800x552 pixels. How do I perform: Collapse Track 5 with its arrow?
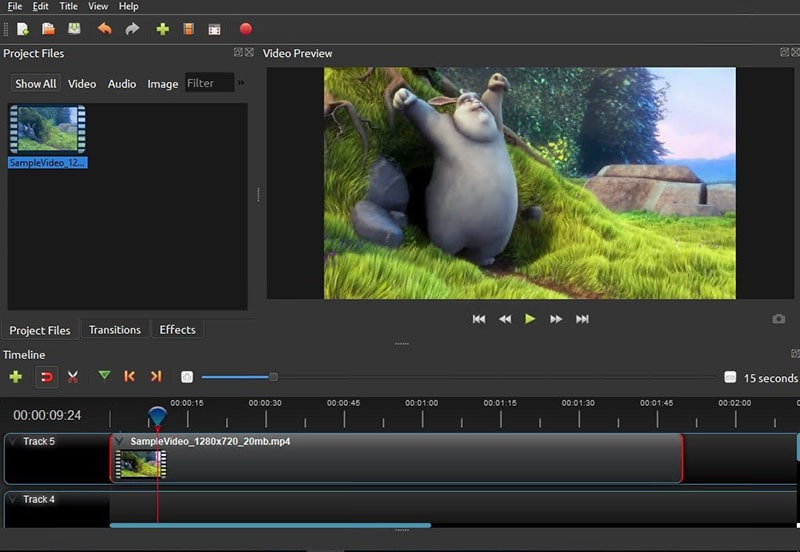coord(13,441)
